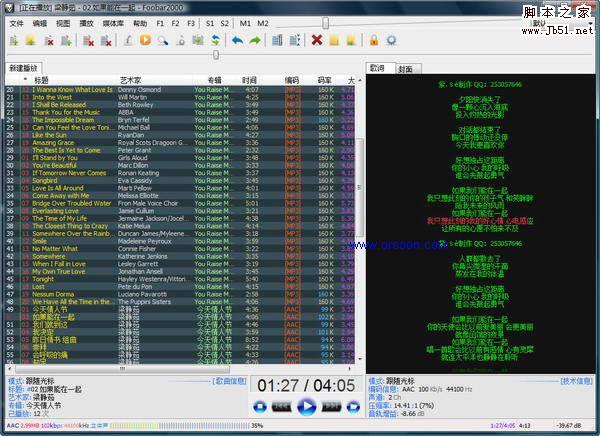Image resolution: width=600 pixels, height=436 pixels.
Task: Click the status bar progress meter at 35%
Action: [x=180, y=425]
